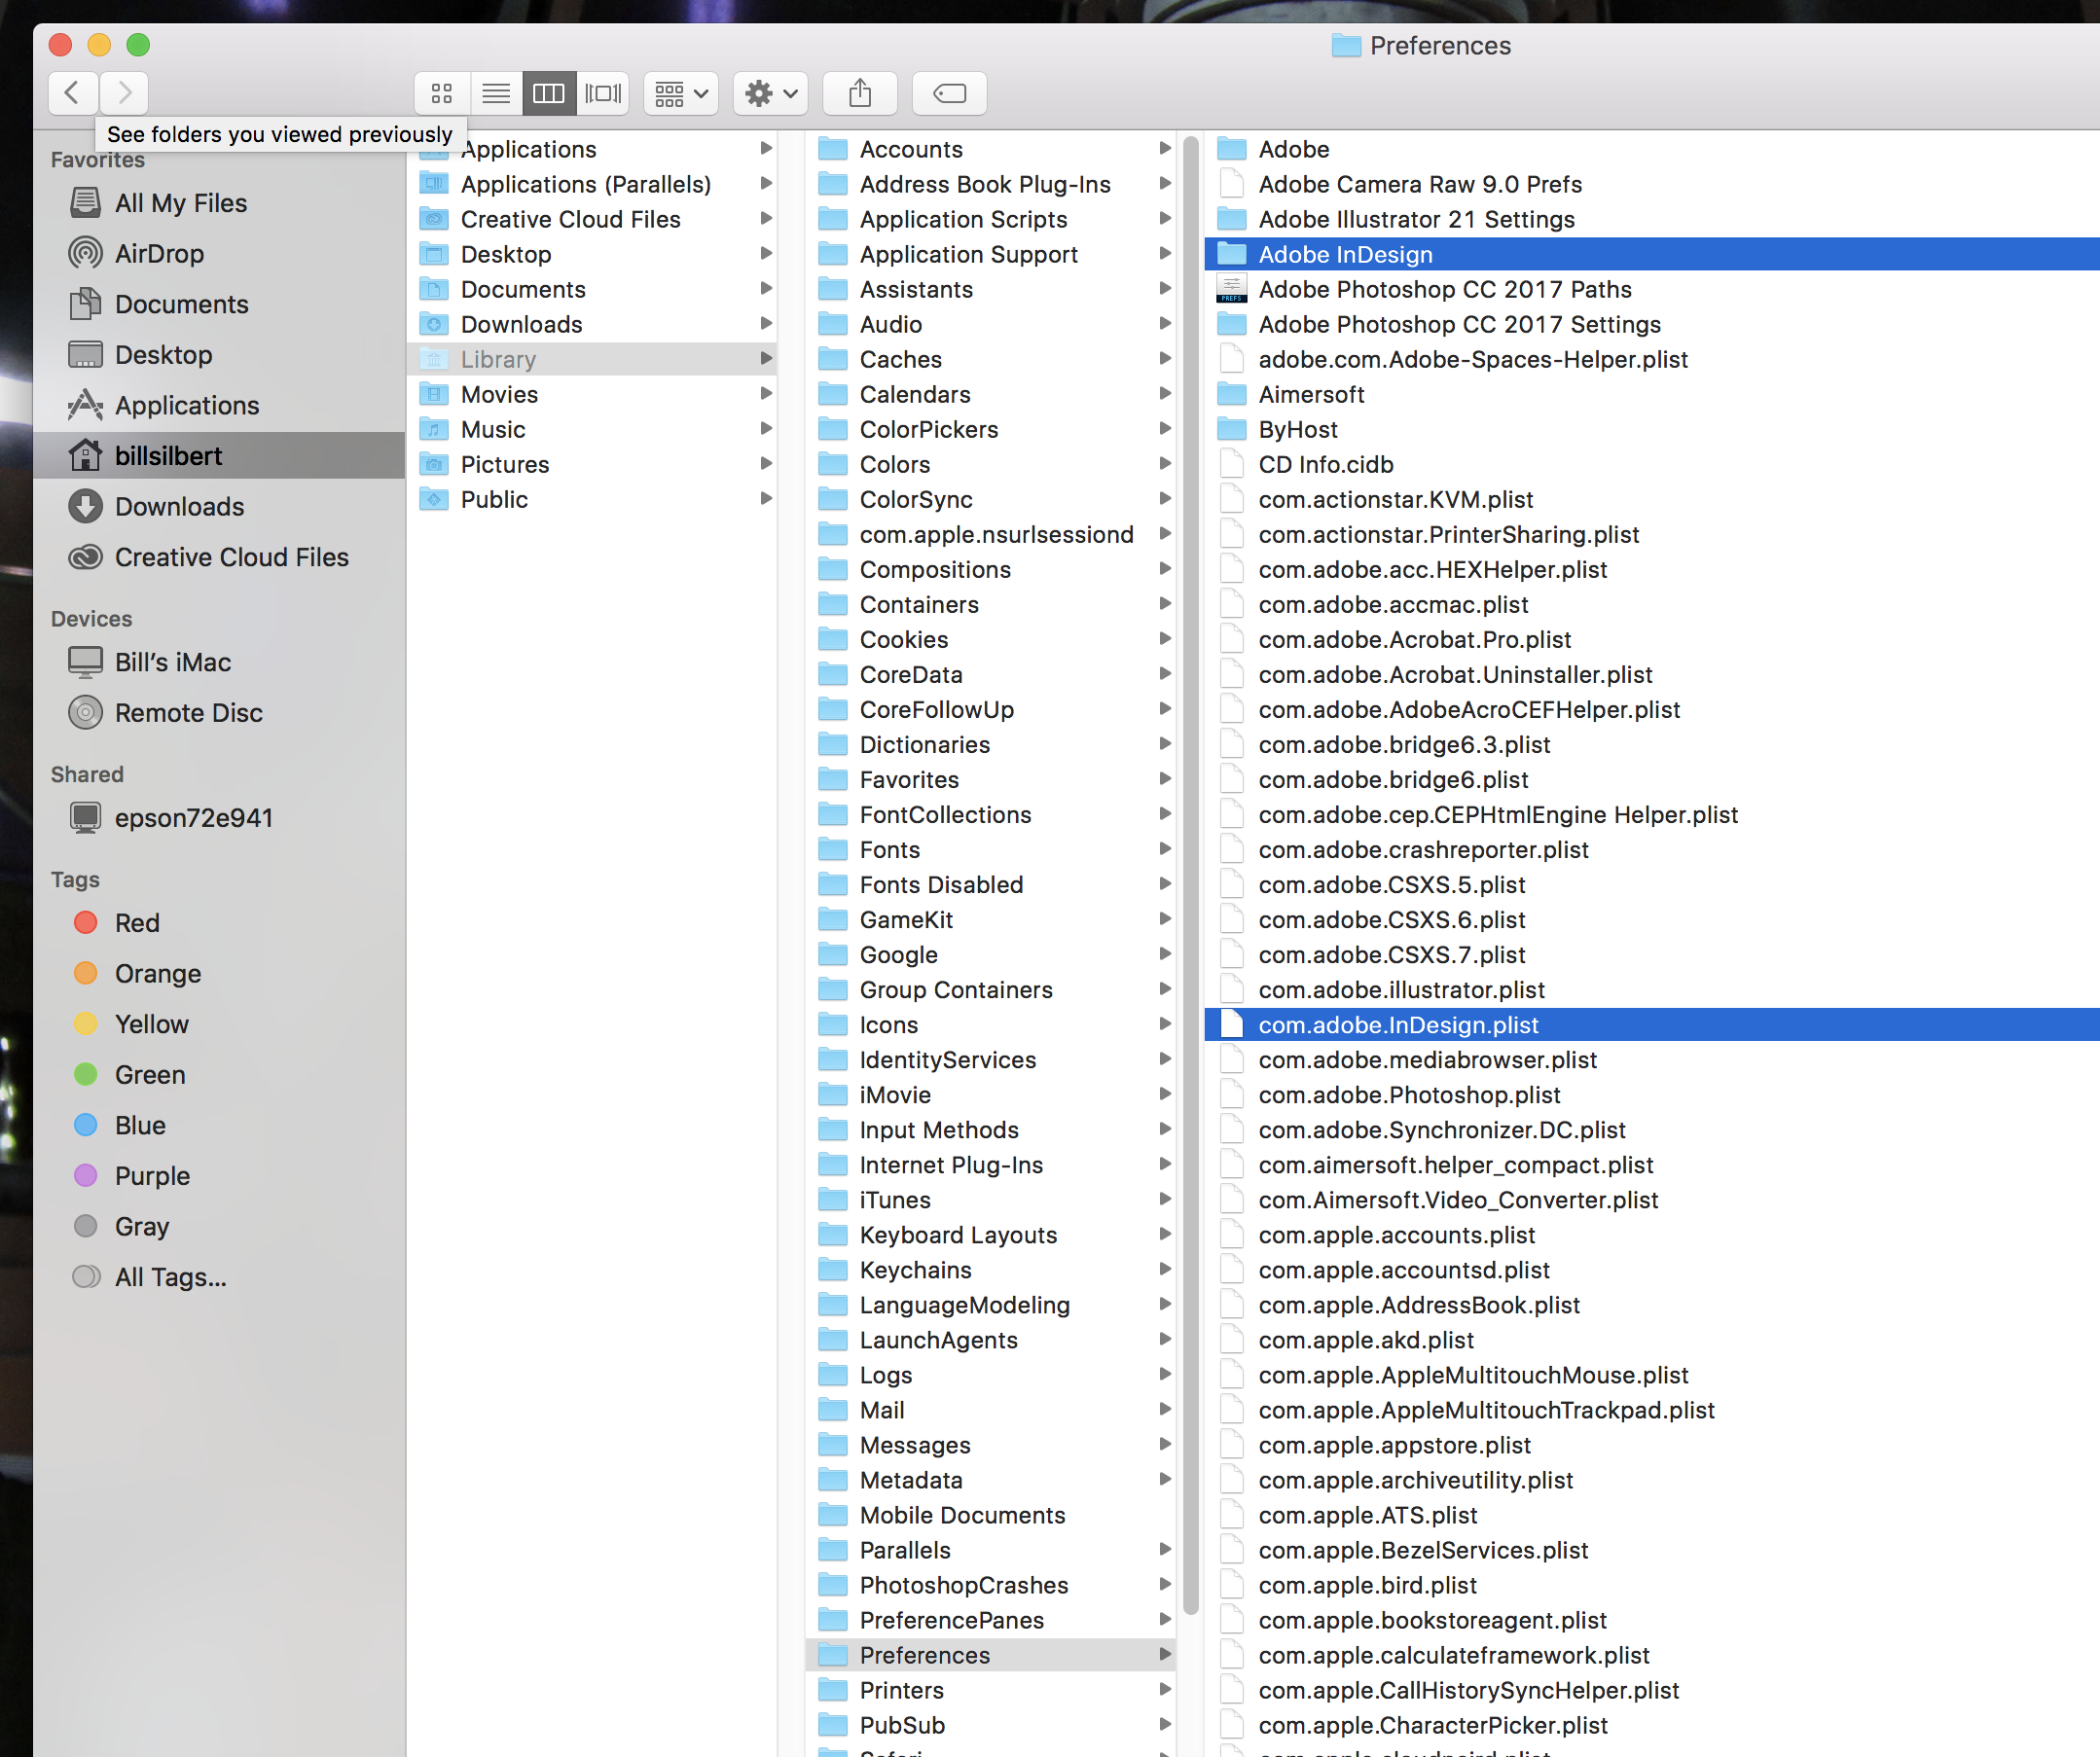Click the list view icon in toolbar
This screenshot has height=1757, width=2100.
coord(495,92)
